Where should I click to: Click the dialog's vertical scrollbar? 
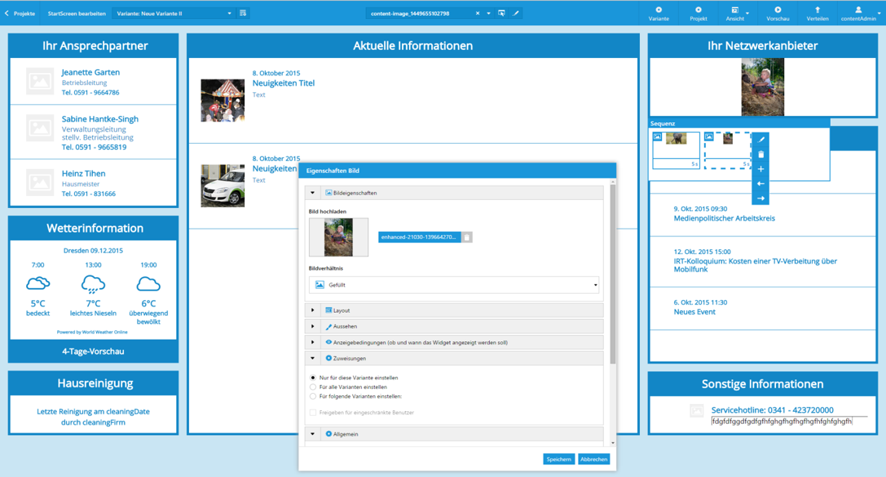click(613, 274)
